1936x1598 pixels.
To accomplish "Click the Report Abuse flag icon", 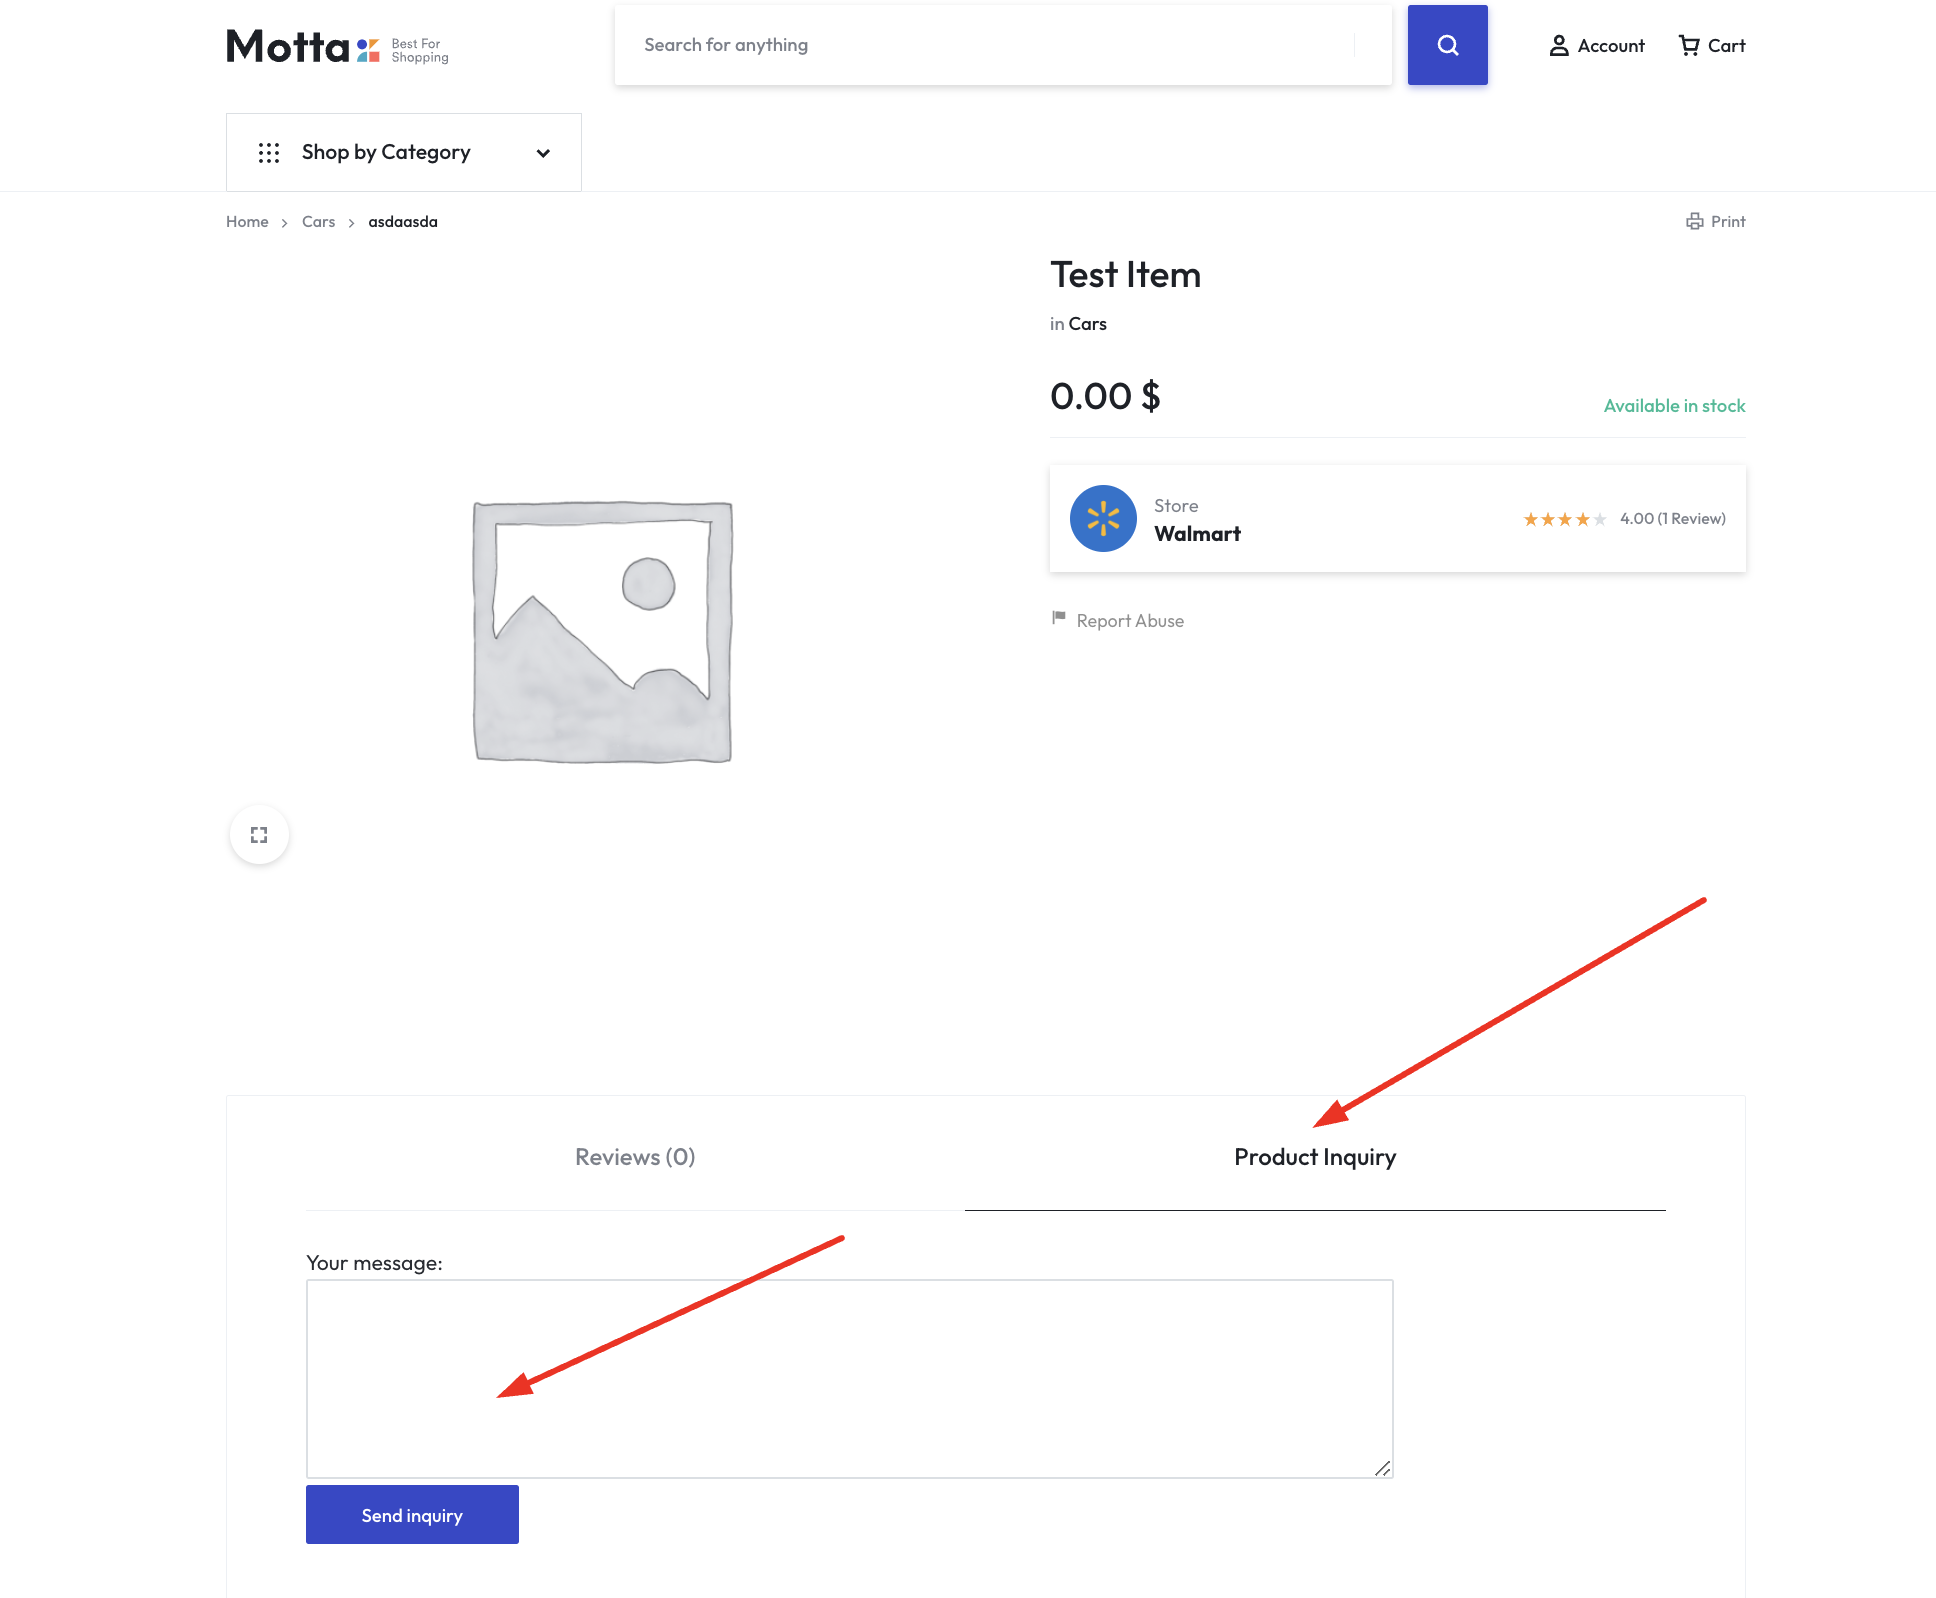I will coord(1059,618).
